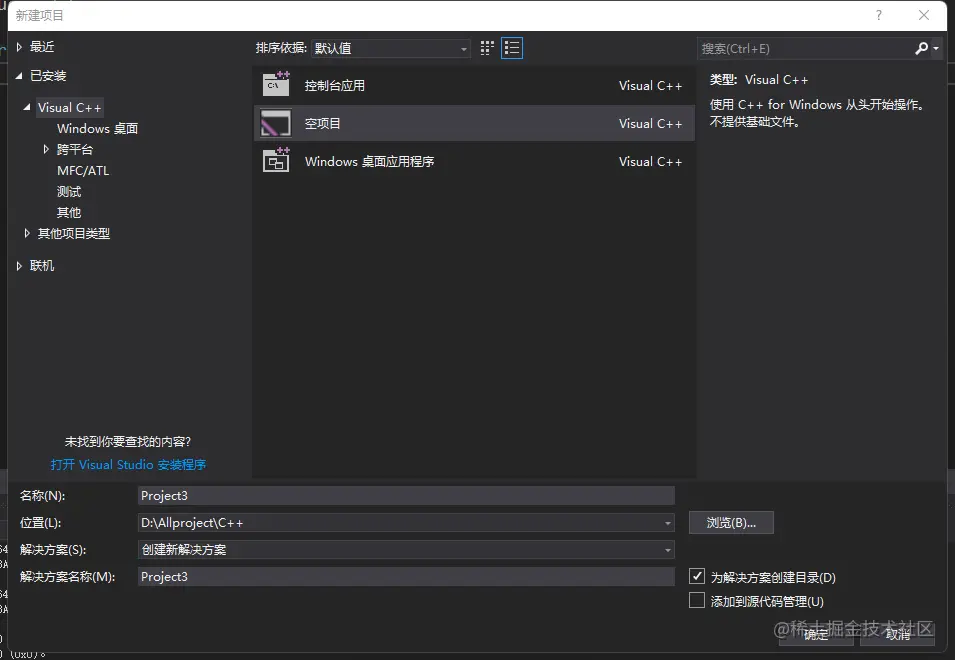
Task: Uncheck 为解决方案创建目录
Action: pyautogui.click(x=697, y=576)
